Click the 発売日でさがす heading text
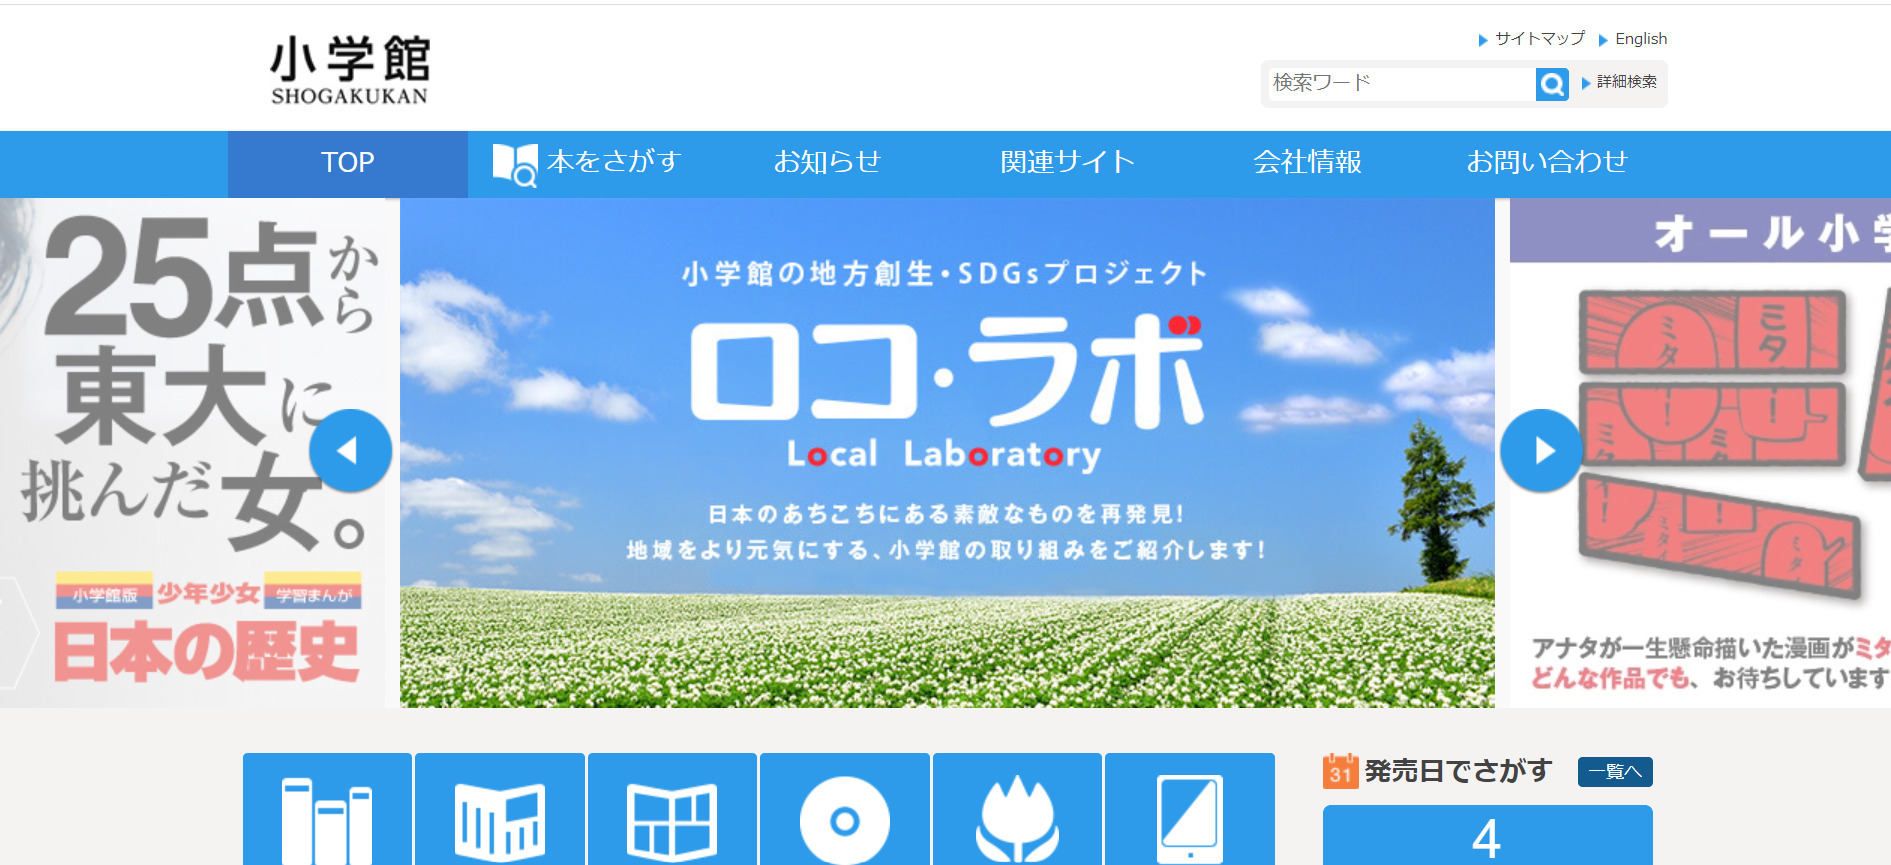1891x865 pixels. click(1458, 771)
